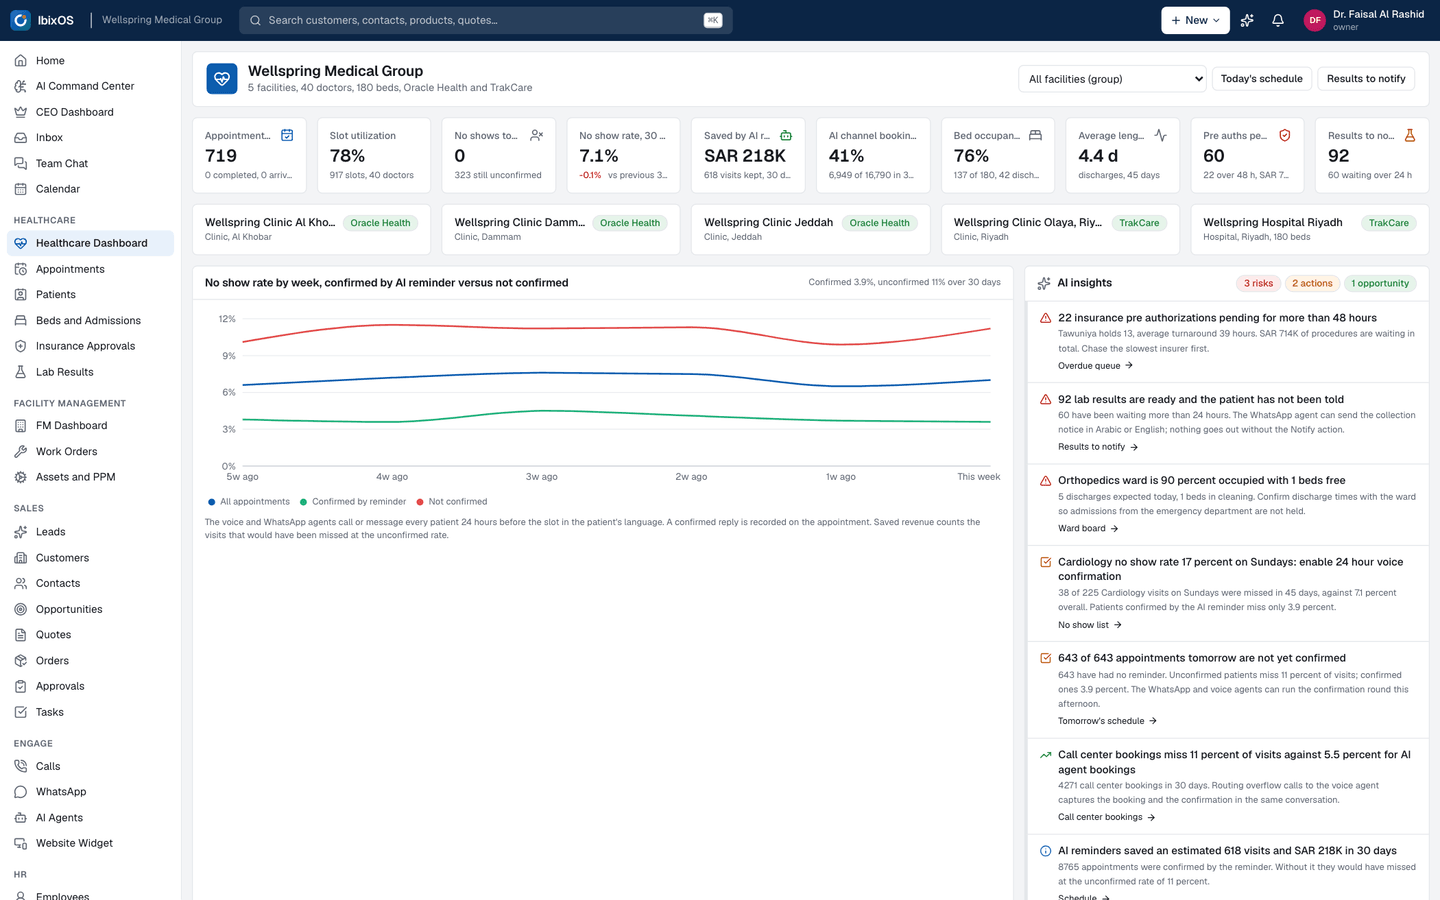Click the Calendar sidebar icon

pyautogui.click(x=20, y=189)
